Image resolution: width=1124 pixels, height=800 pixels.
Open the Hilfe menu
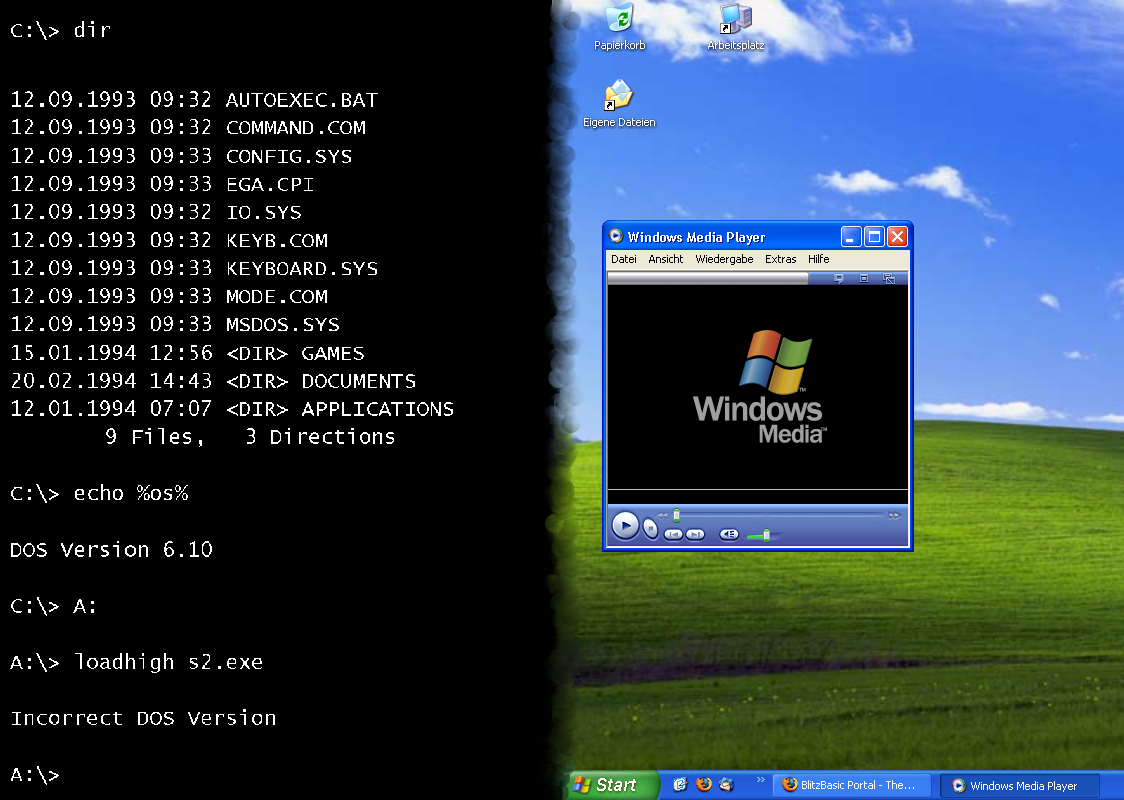pyautogui.click(x=819, y=259)
